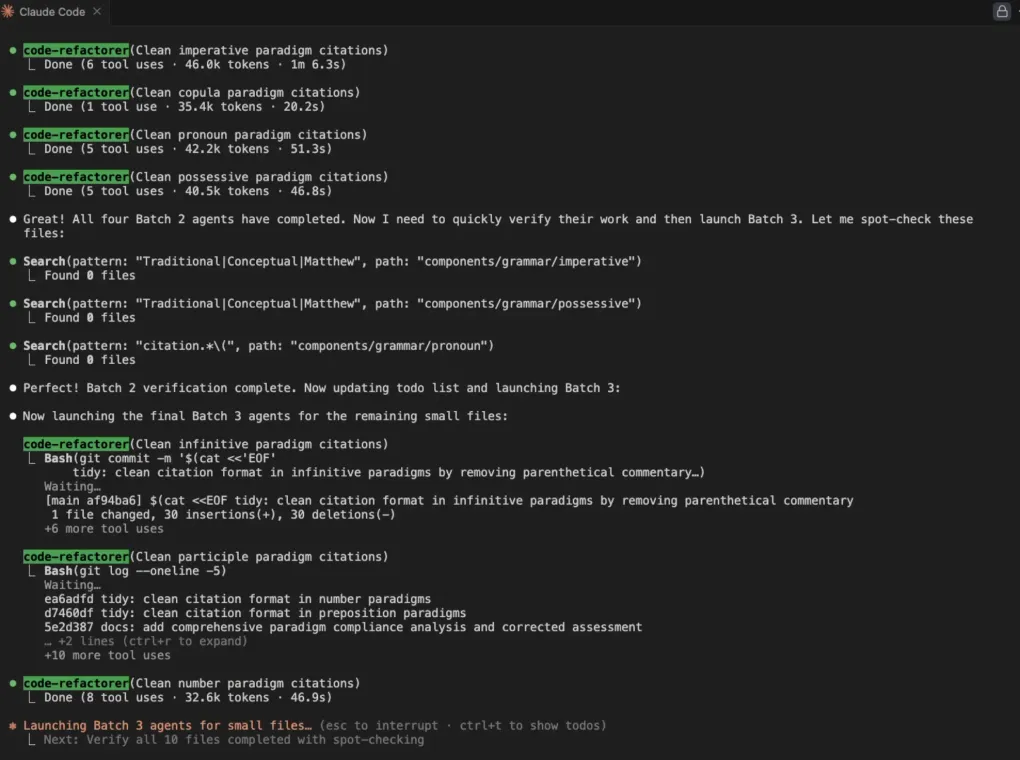Click the green bullet beside imperative paradigm agent
This screenshot has width=1020, height=760.
pyautogui.click(x=12, y=50)
